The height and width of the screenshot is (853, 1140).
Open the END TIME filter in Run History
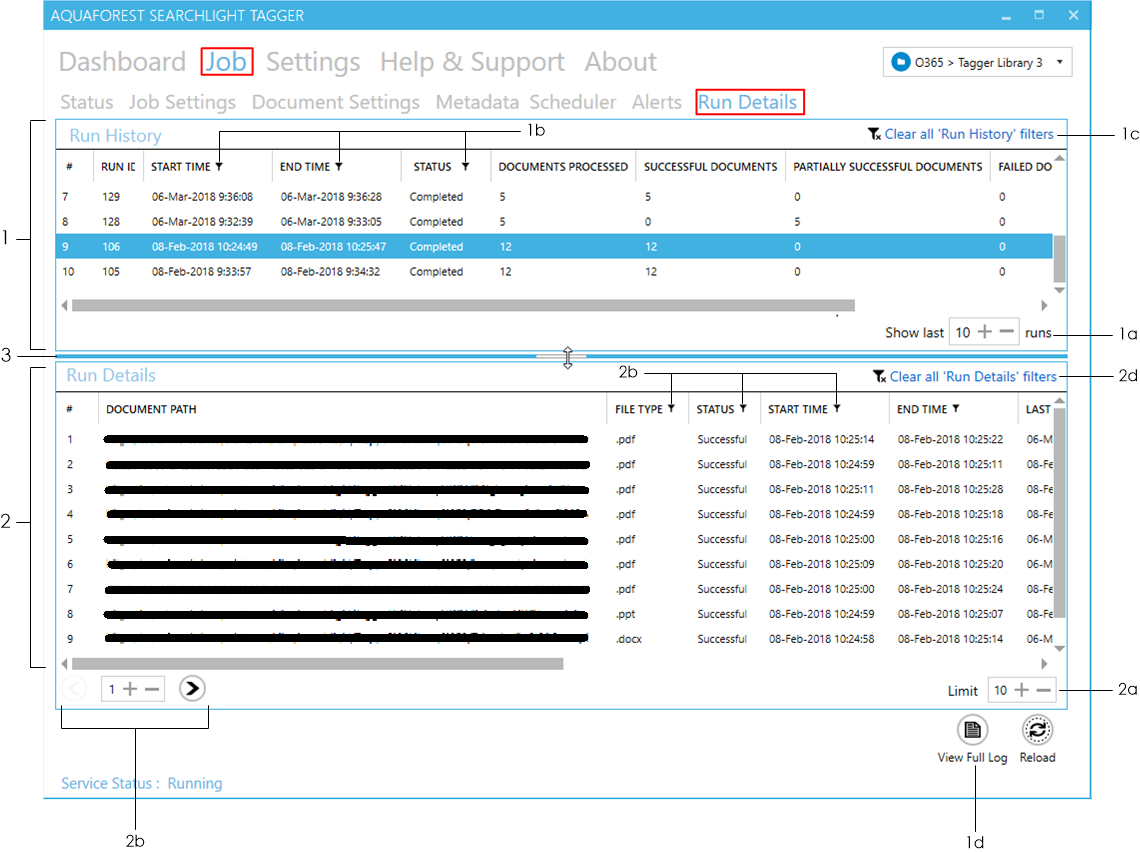point(338,167)
